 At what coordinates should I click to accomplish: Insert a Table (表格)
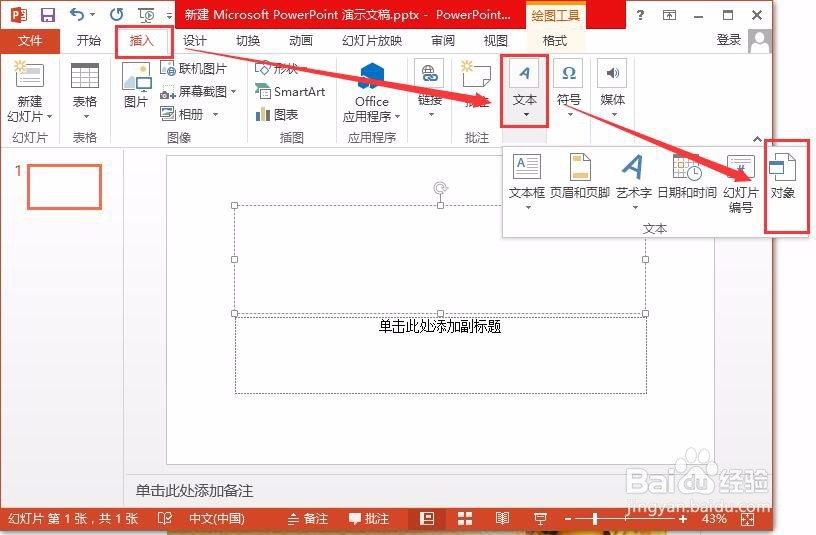click(x=84, y=92)
